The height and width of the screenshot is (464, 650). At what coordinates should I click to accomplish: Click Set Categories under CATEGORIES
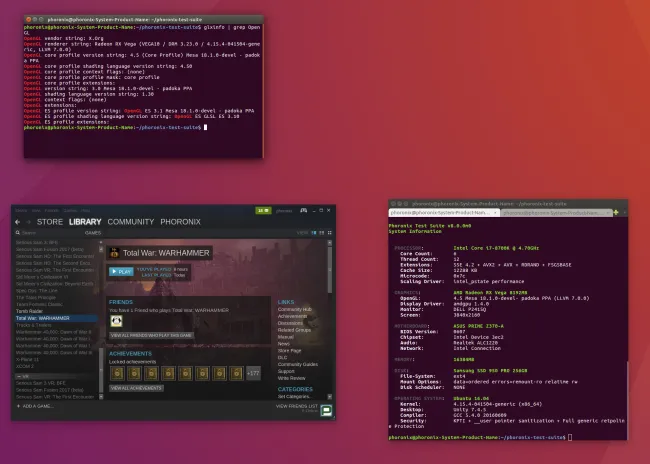[294, 397]
